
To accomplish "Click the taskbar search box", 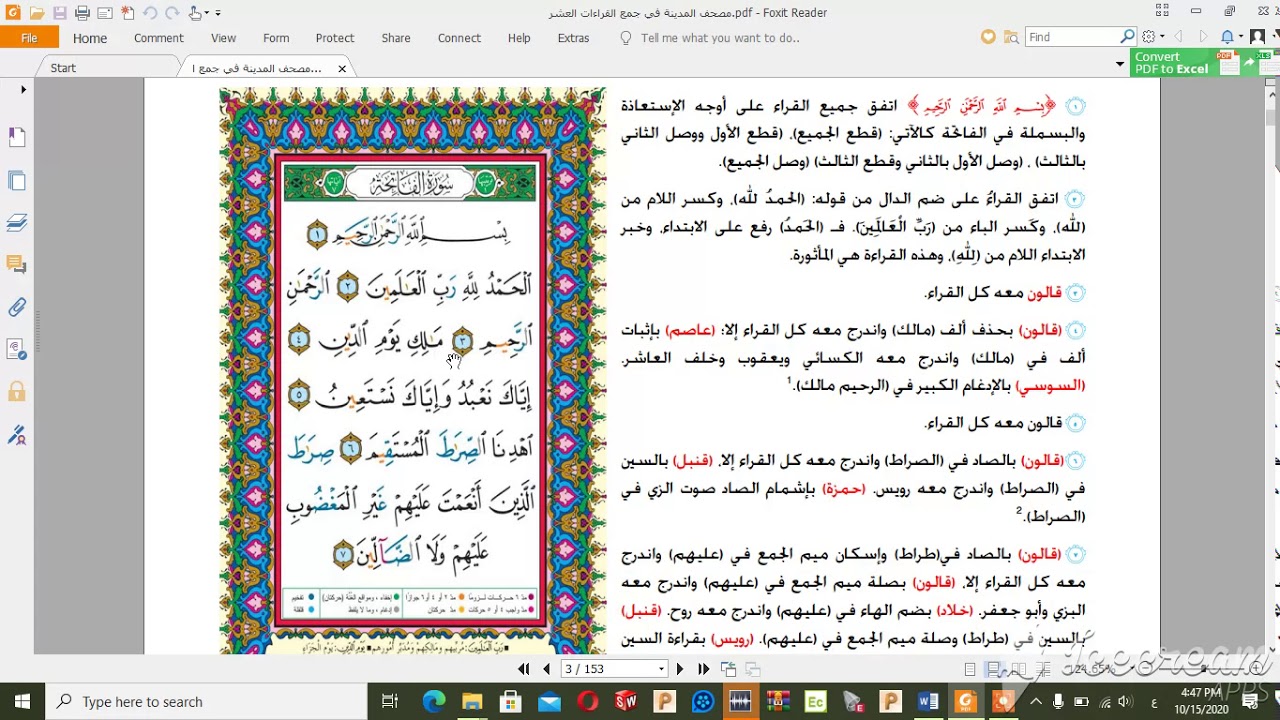I will pos(207,701).
